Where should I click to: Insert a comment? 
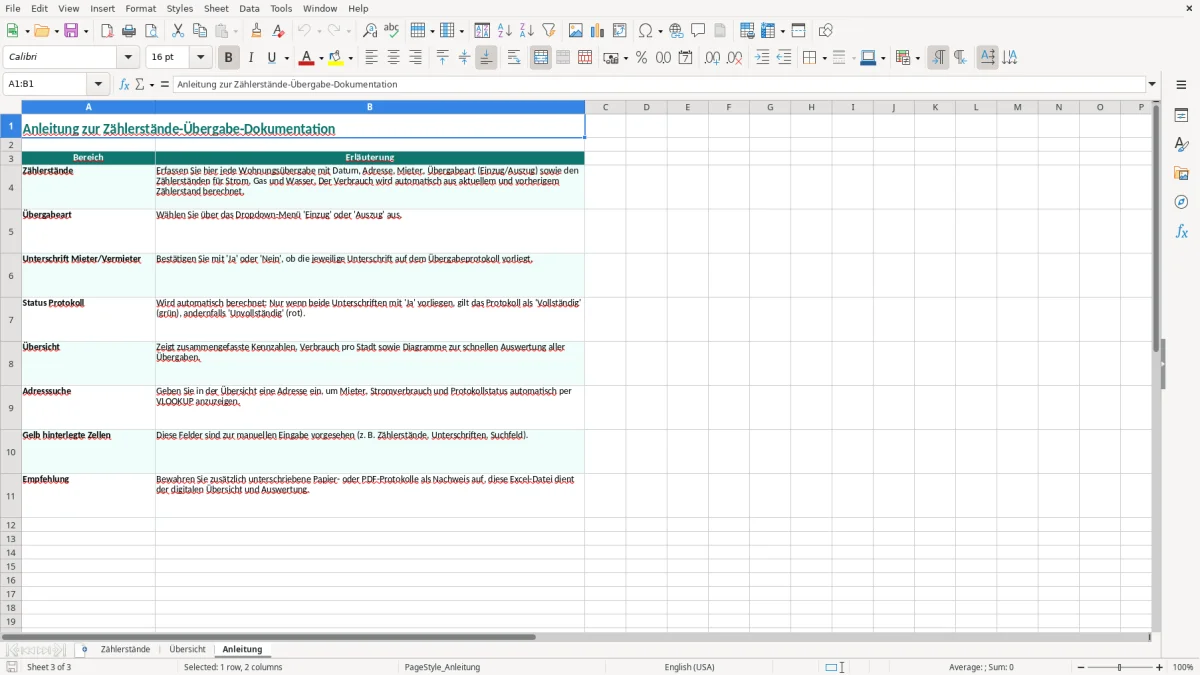pos(698,31)
